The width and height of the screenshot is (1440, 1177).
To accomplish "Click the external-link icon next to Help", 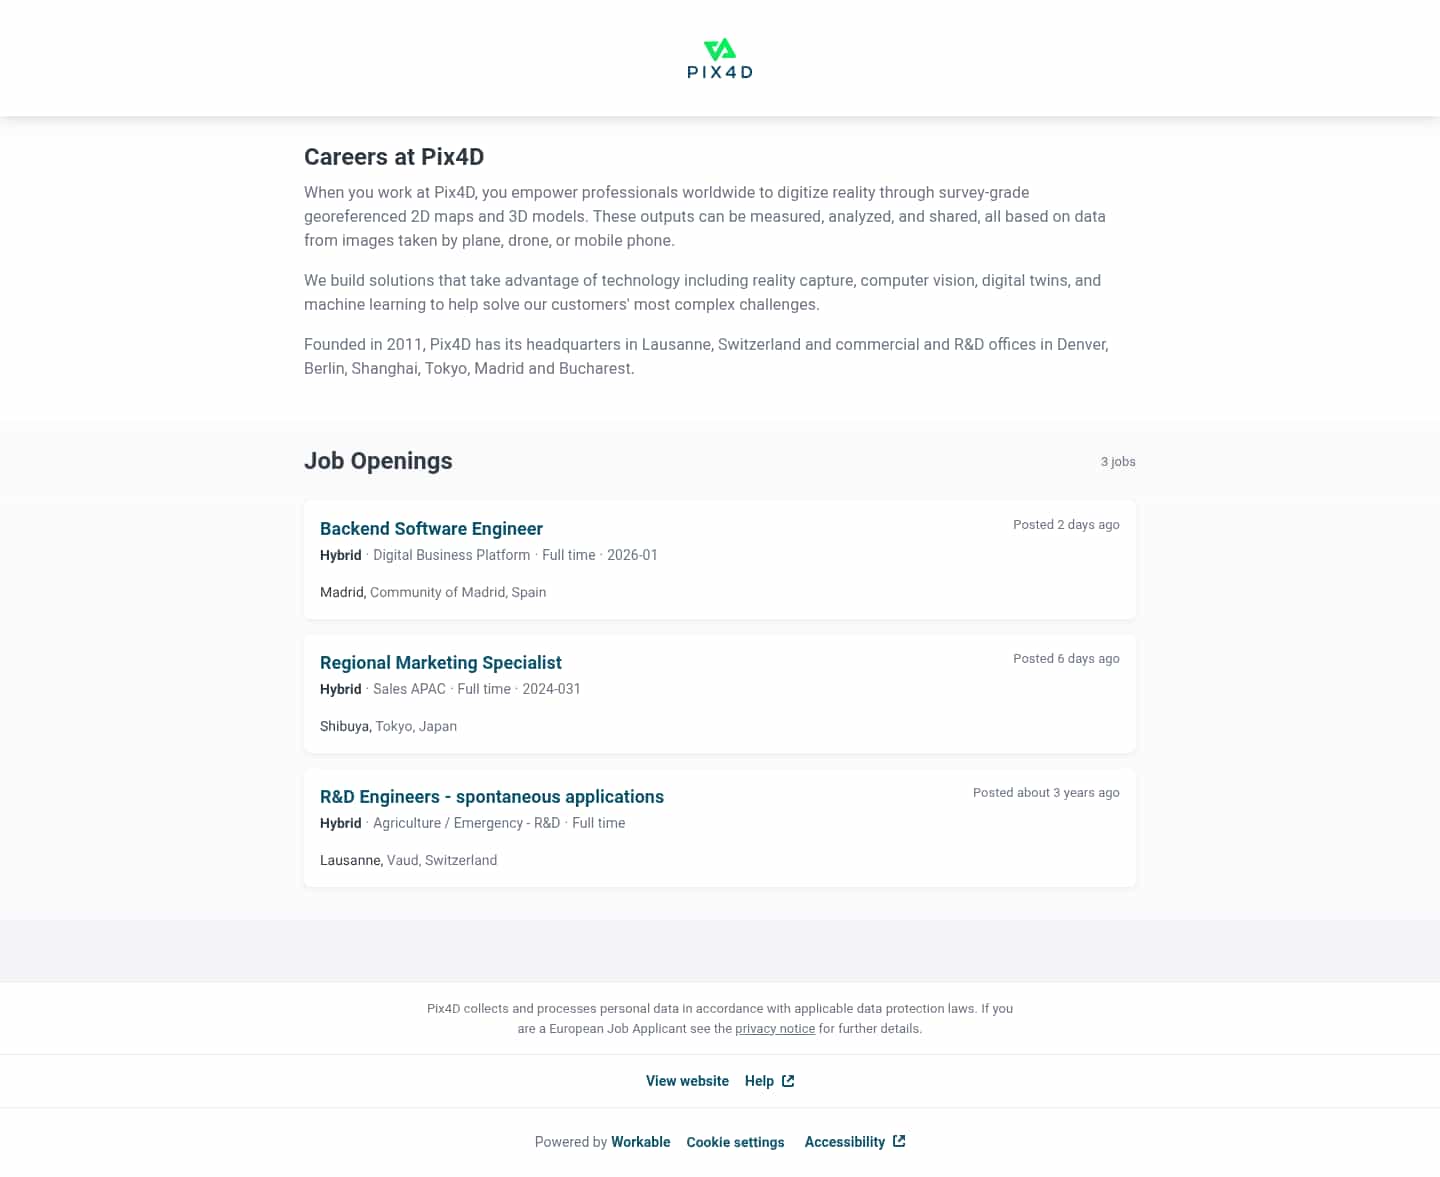I will [x=787, y=1080].
